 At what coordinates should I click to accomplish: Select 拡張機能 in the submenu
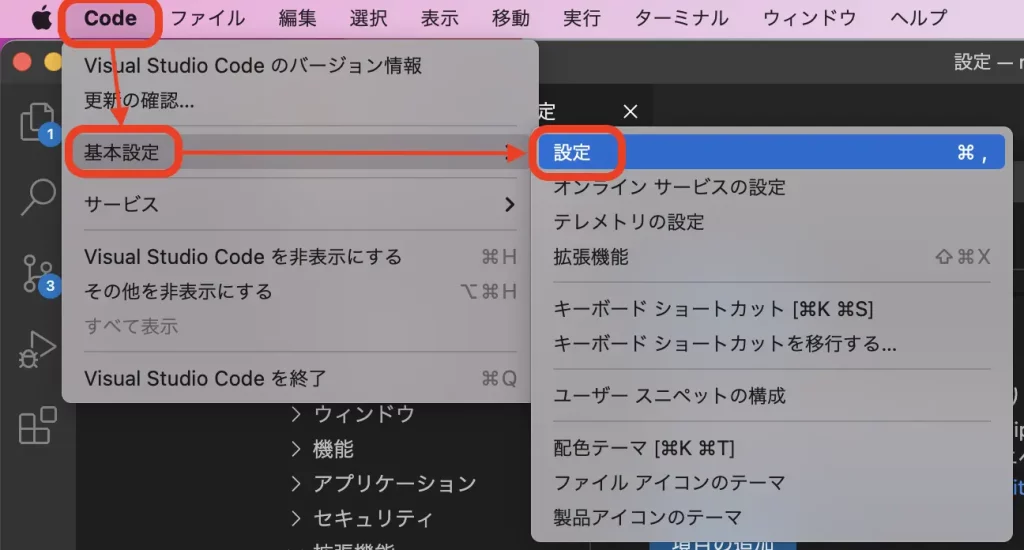pos(771,257)
